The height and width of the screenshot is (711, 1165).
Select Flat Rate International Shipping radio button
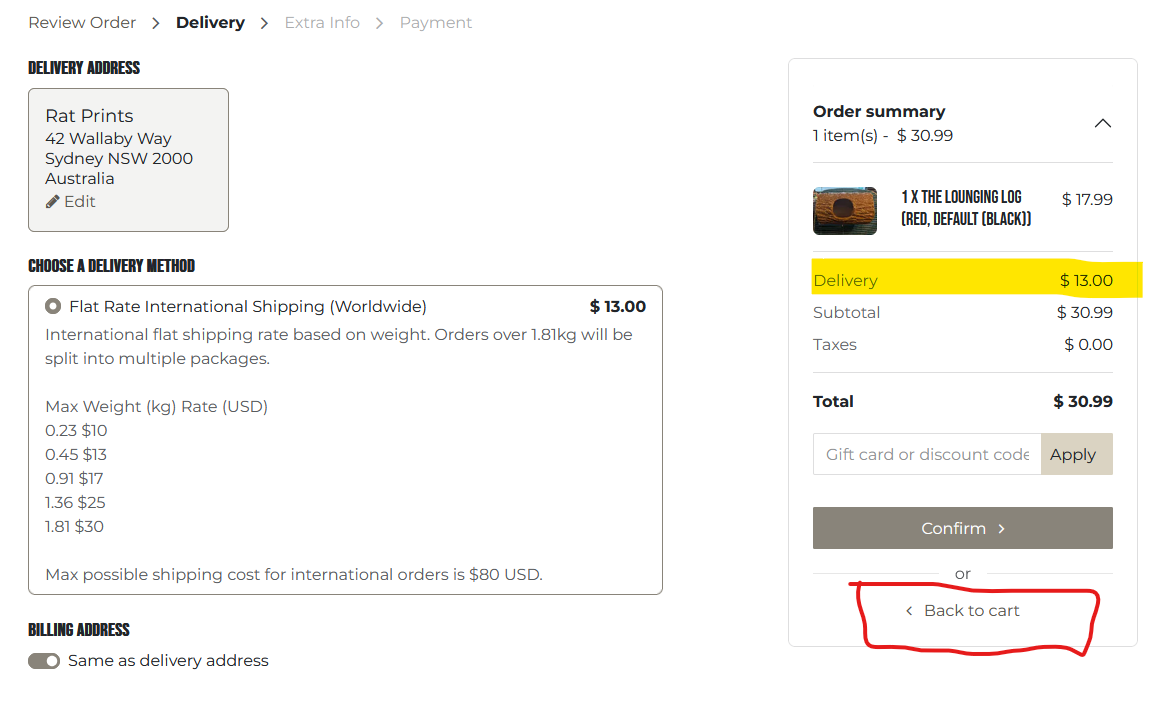tap(53, 306)
